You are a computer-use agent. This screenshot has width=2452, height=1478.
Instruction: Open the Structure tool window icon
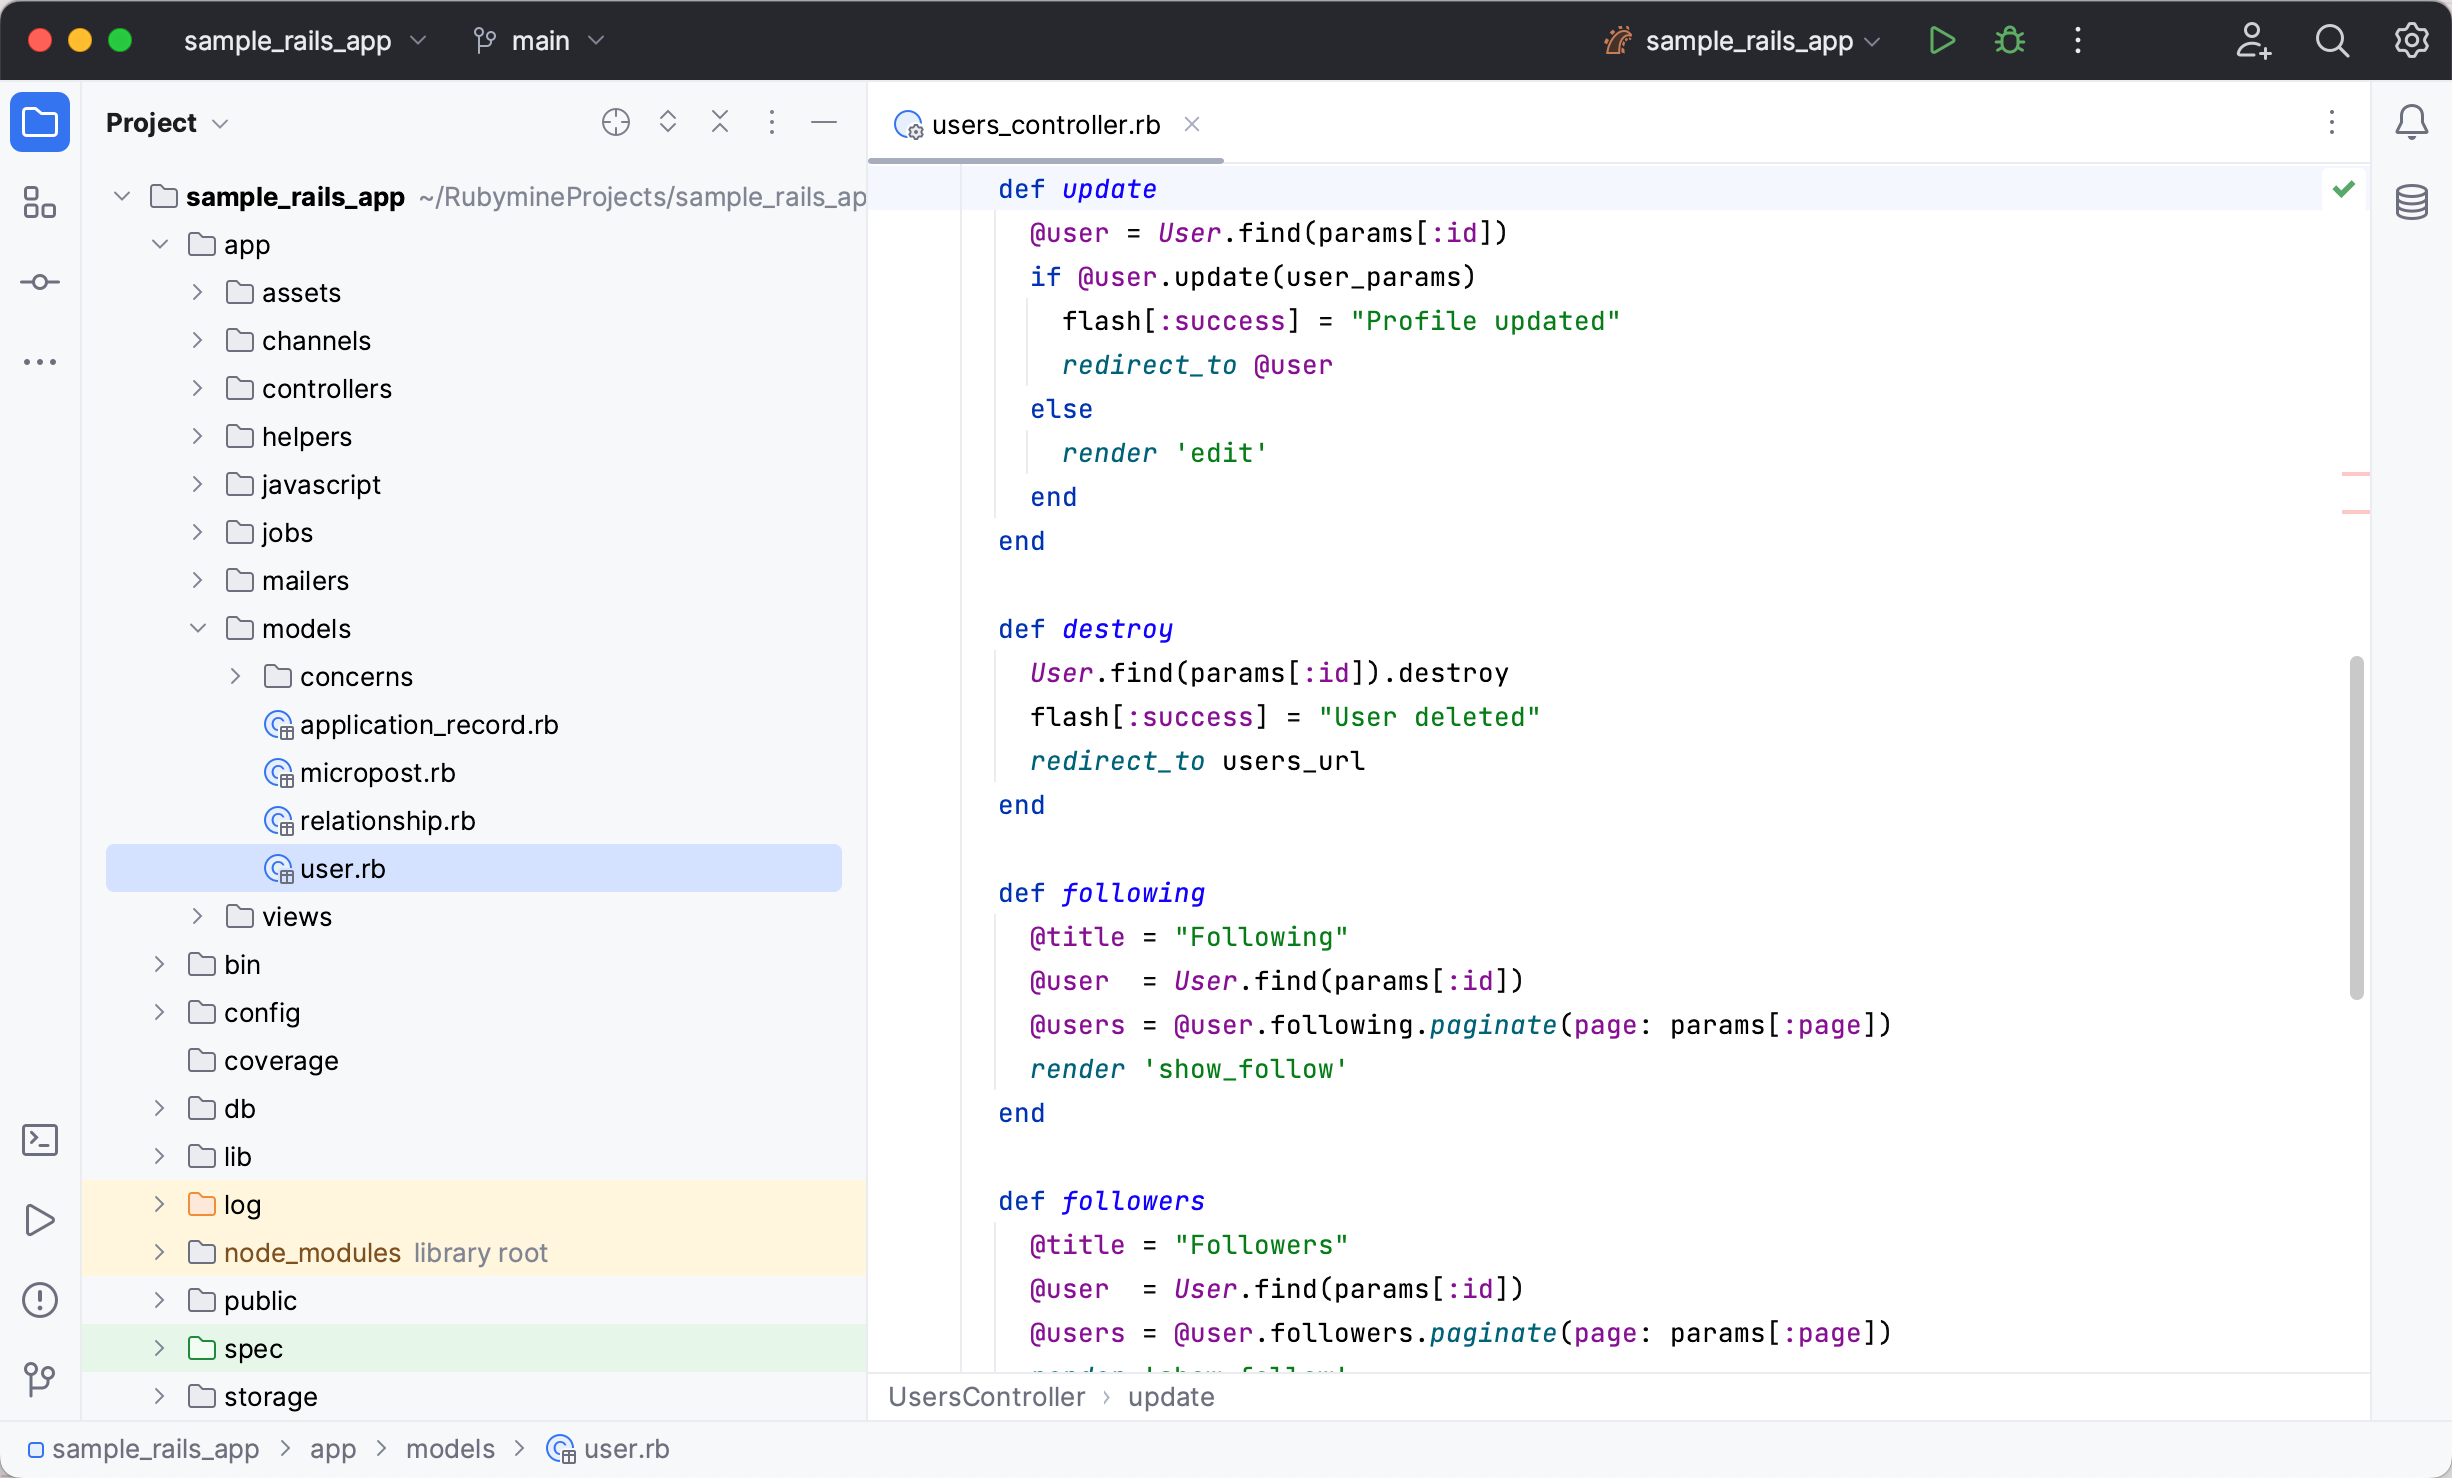tap(40, 203)
